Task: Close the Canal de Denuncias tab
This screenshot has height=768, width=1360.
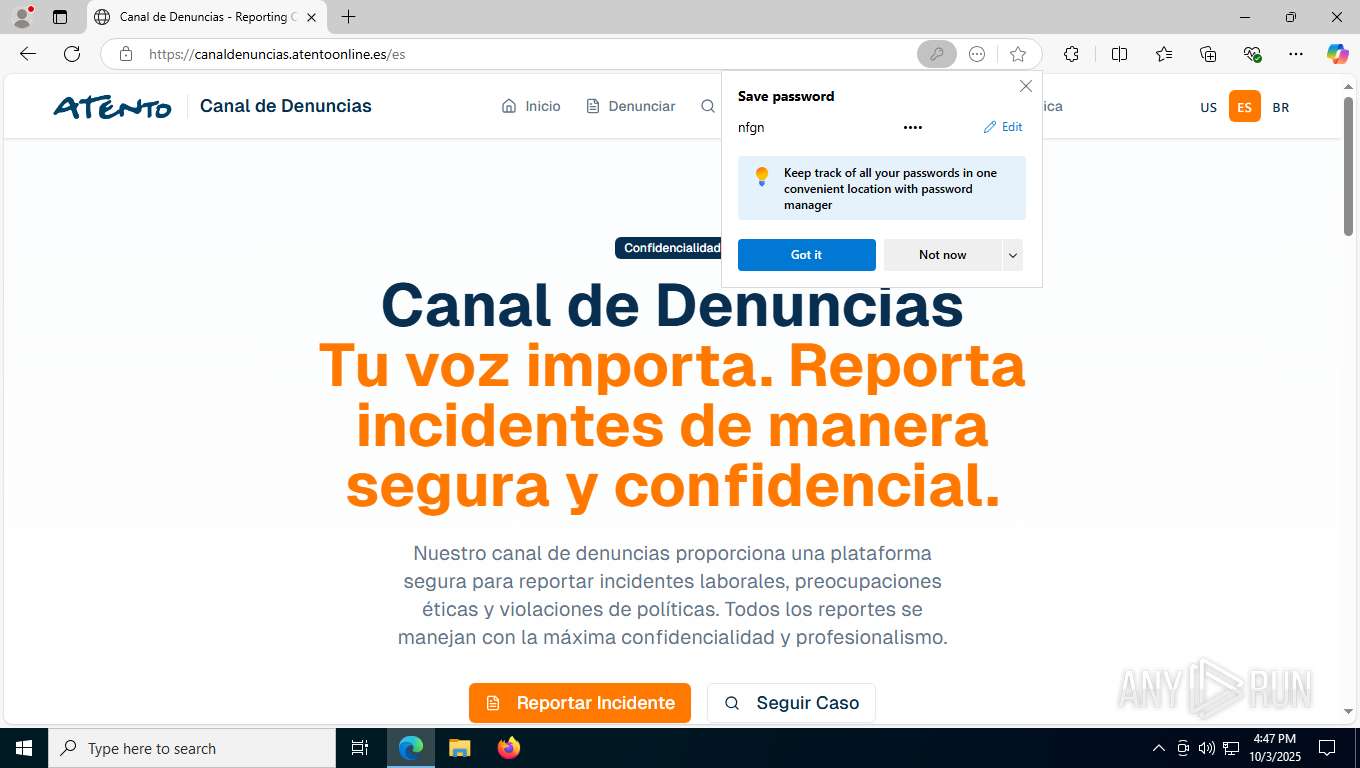Action: pos(311,17)
